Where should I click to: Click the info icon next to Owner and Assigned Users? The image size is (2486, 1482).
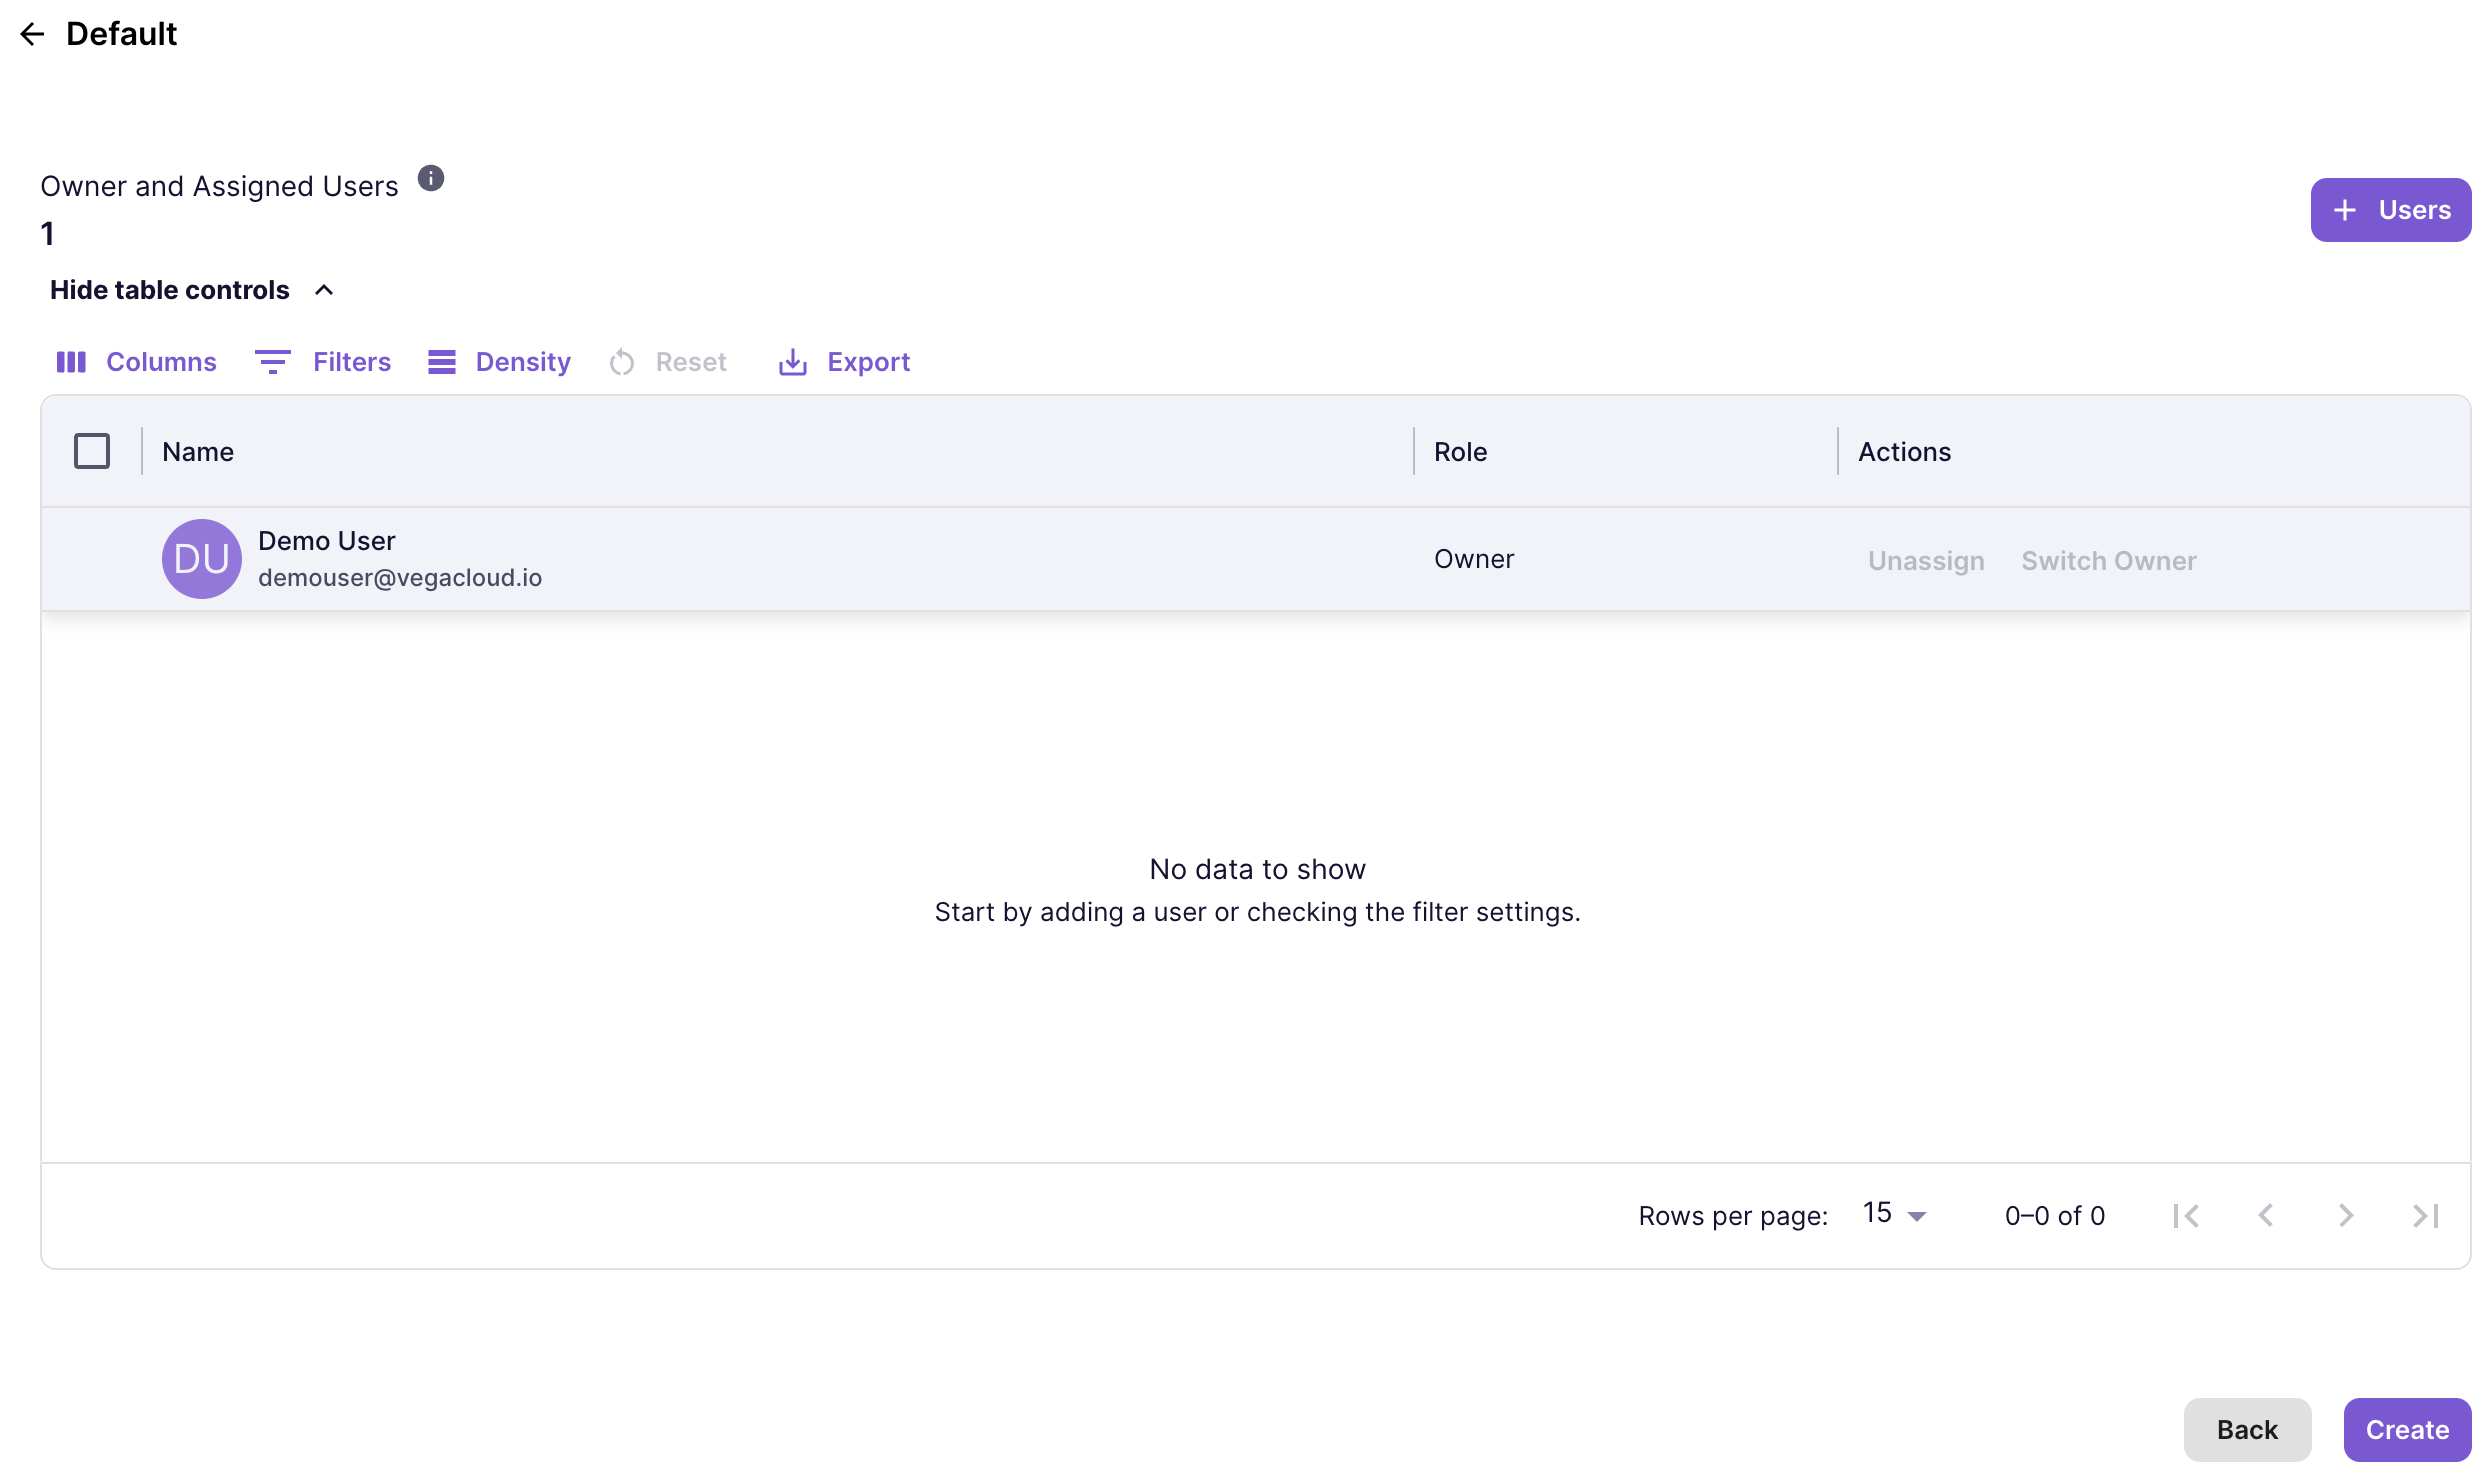point(429,180)
